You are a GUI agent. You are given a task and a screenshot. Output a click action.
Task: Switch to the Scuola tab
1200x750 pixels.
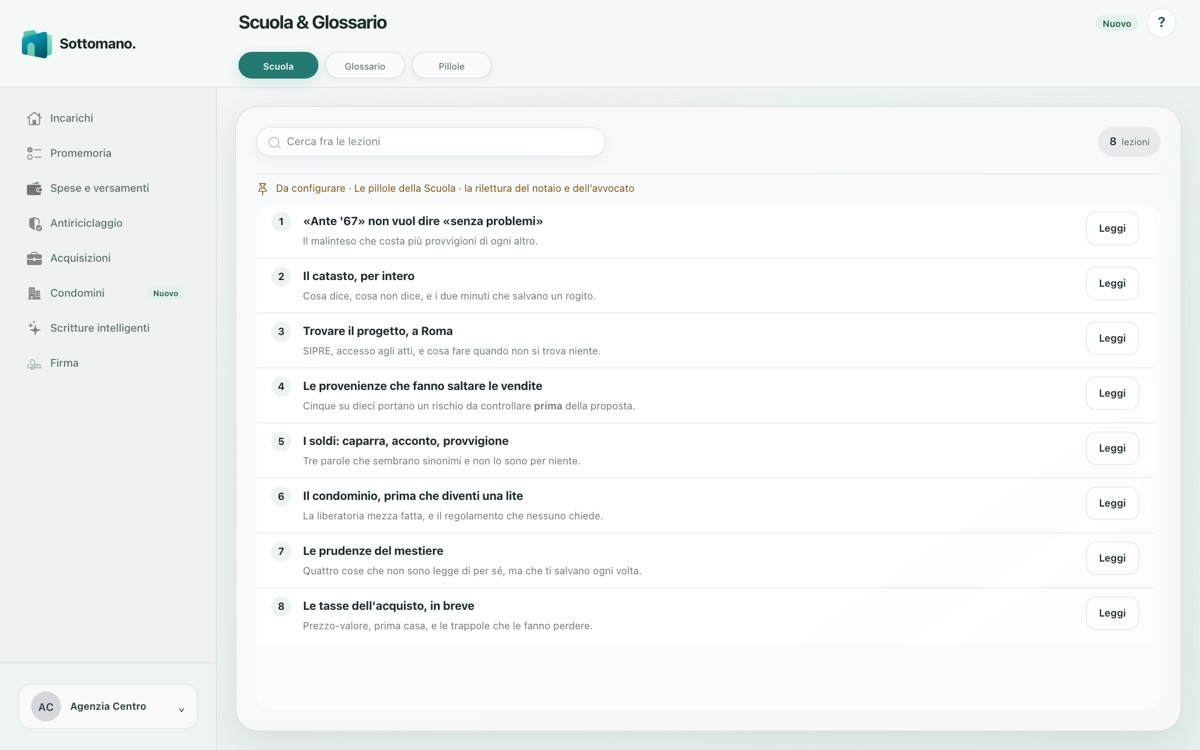[x=278, y=66]
